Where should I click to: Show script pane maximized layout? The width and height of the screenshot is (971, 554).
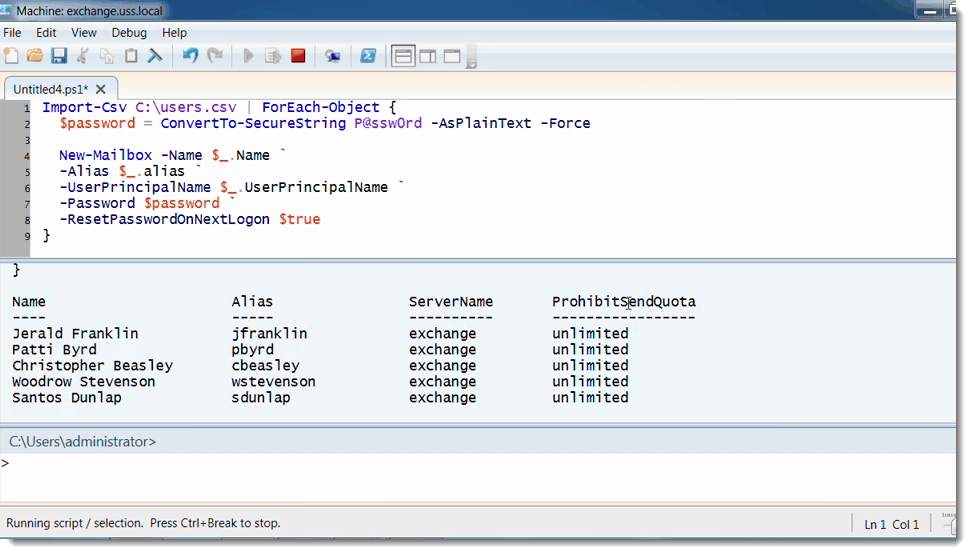click(x=452, y=56)
